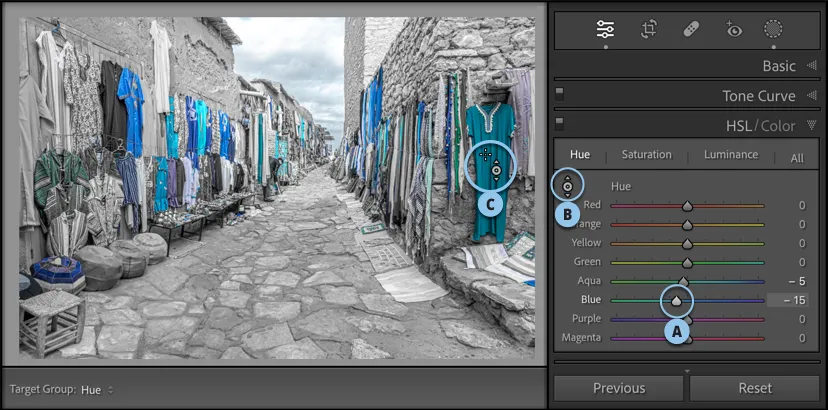Click the Blue hue value field -15

[787, 300]
